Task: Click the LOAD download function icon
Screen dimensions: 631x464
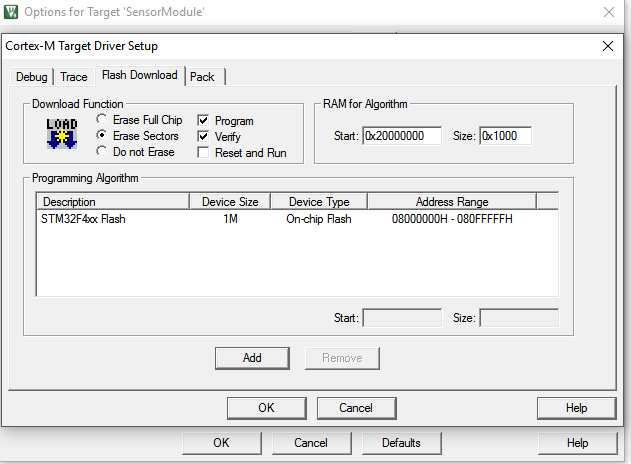Action: coord(62,134)
